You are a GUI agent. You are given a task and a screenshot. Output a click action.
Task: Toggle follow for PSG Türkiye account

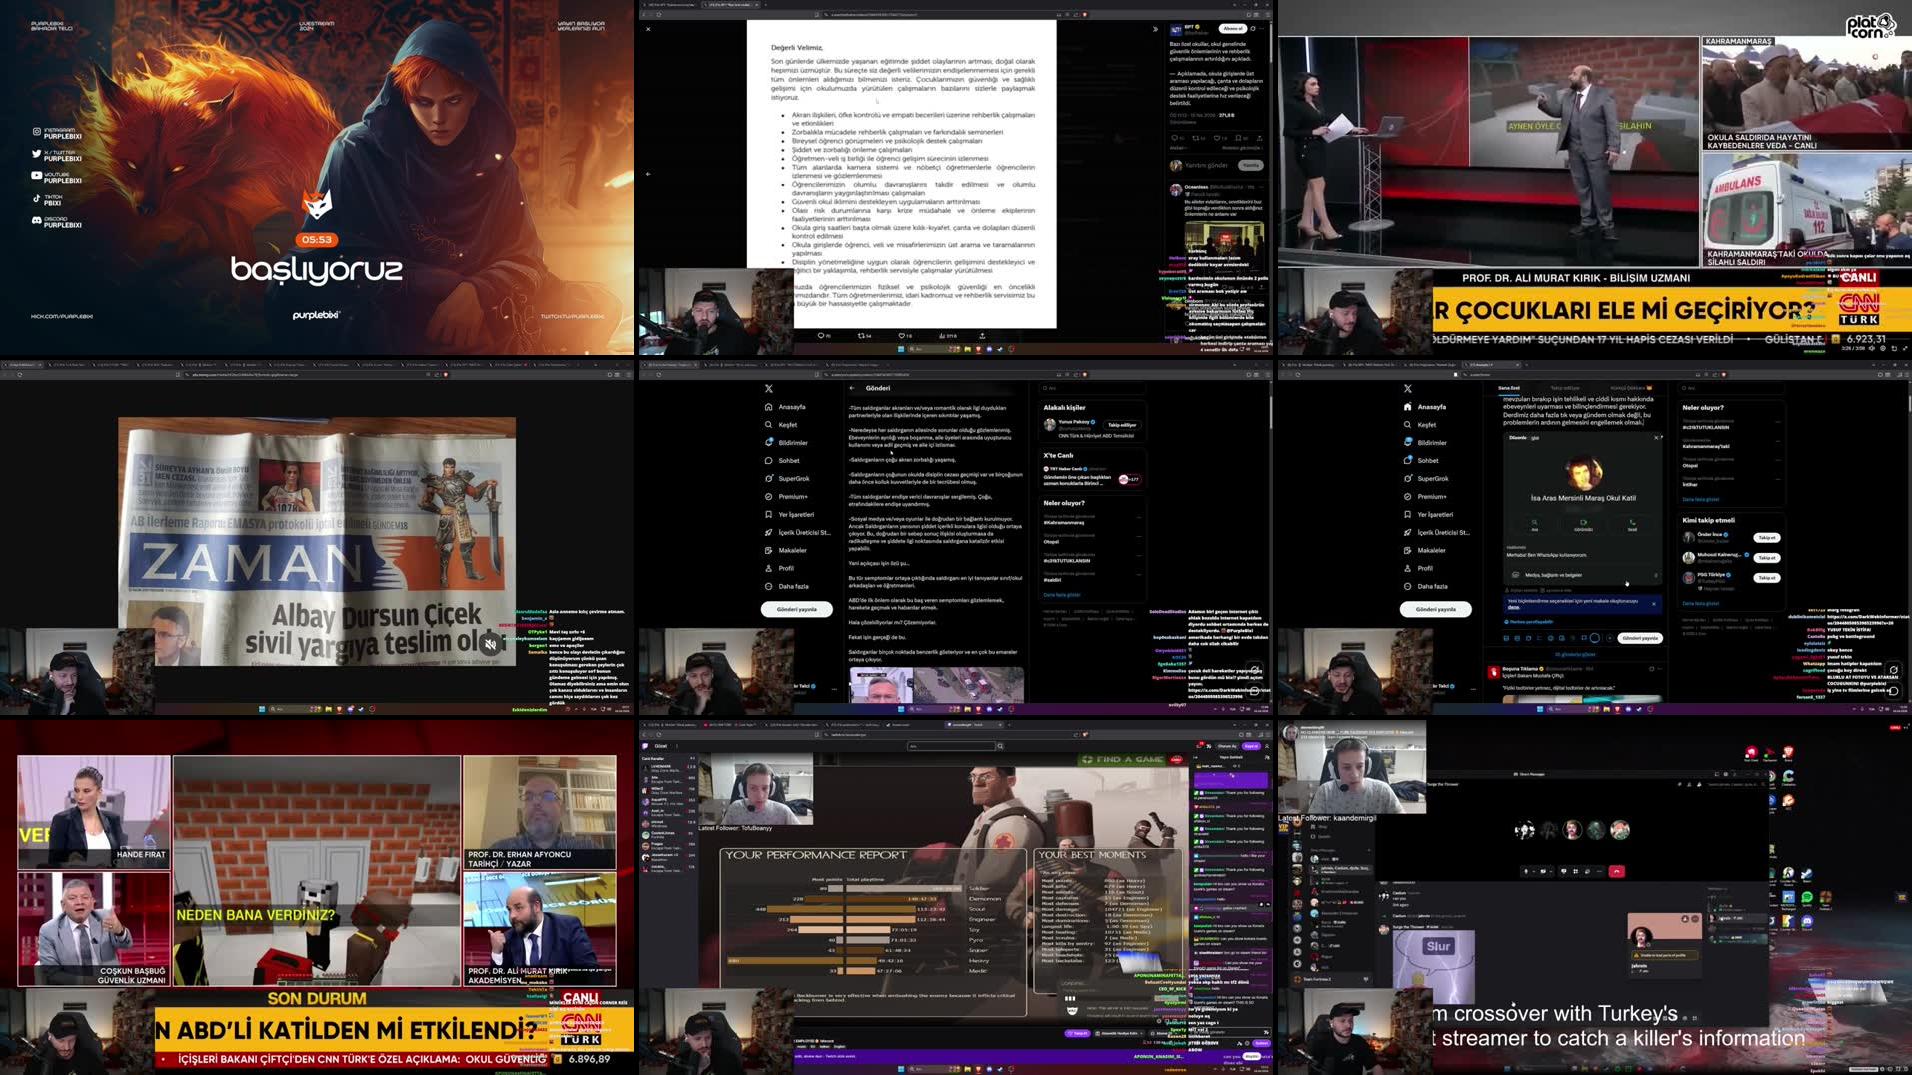(x=1766, y=576)
